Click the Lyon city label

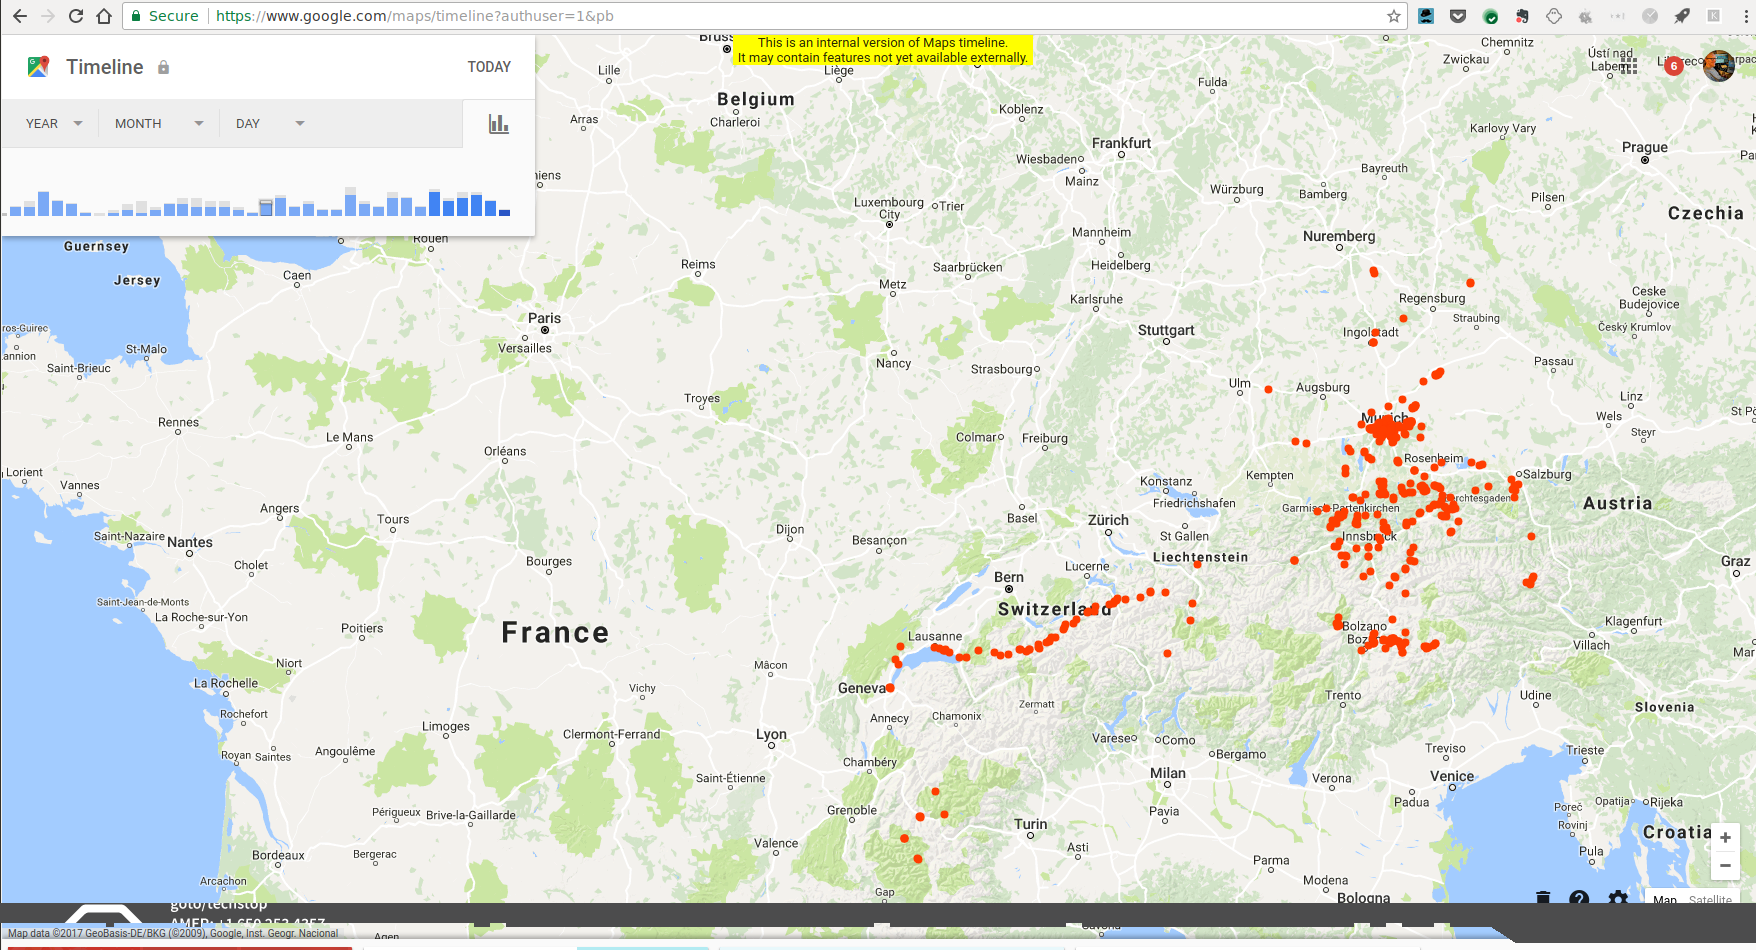(x=771, y=734)
